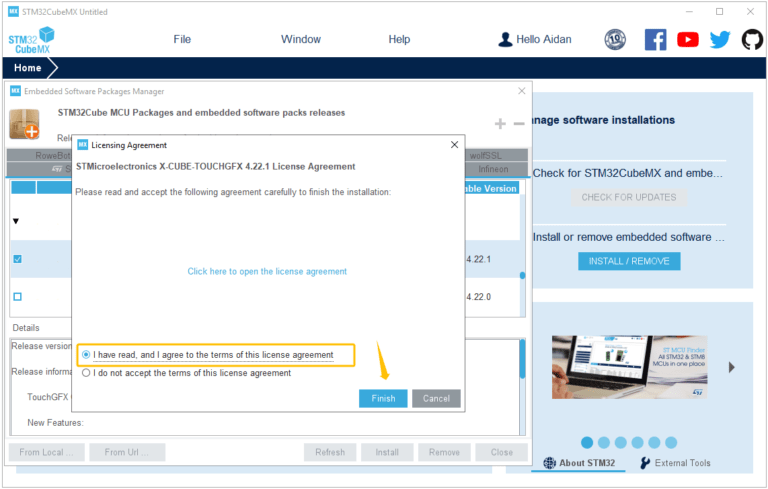Select 'I do not accept the terms' radio button
Image resolution: width=768 pixels, height=489 pixels.
(x=86, y=373)
